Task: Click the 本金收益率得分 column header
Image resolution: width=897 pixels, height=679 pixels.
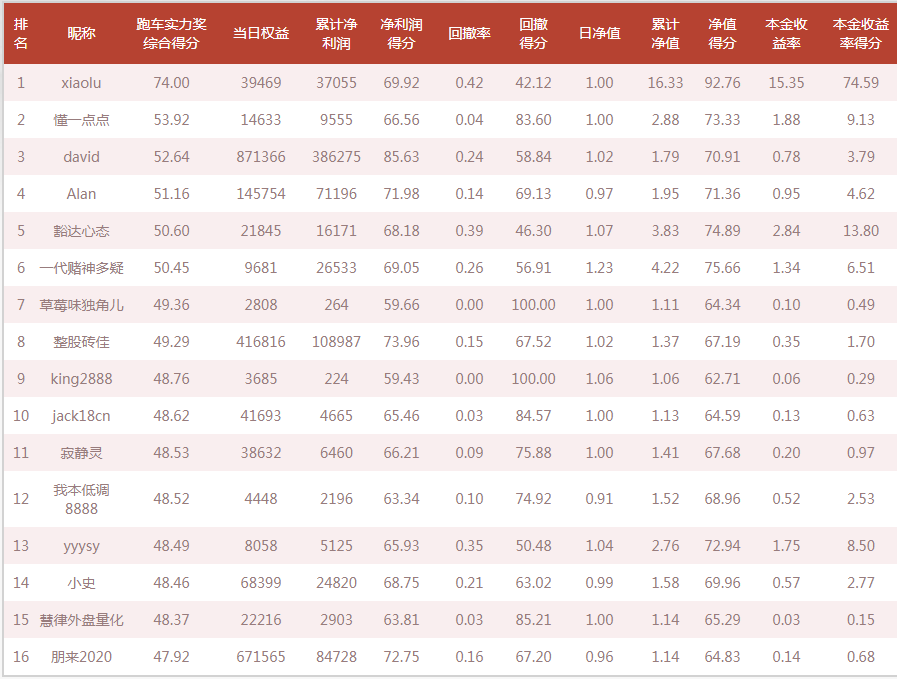Action: point(860,34)
